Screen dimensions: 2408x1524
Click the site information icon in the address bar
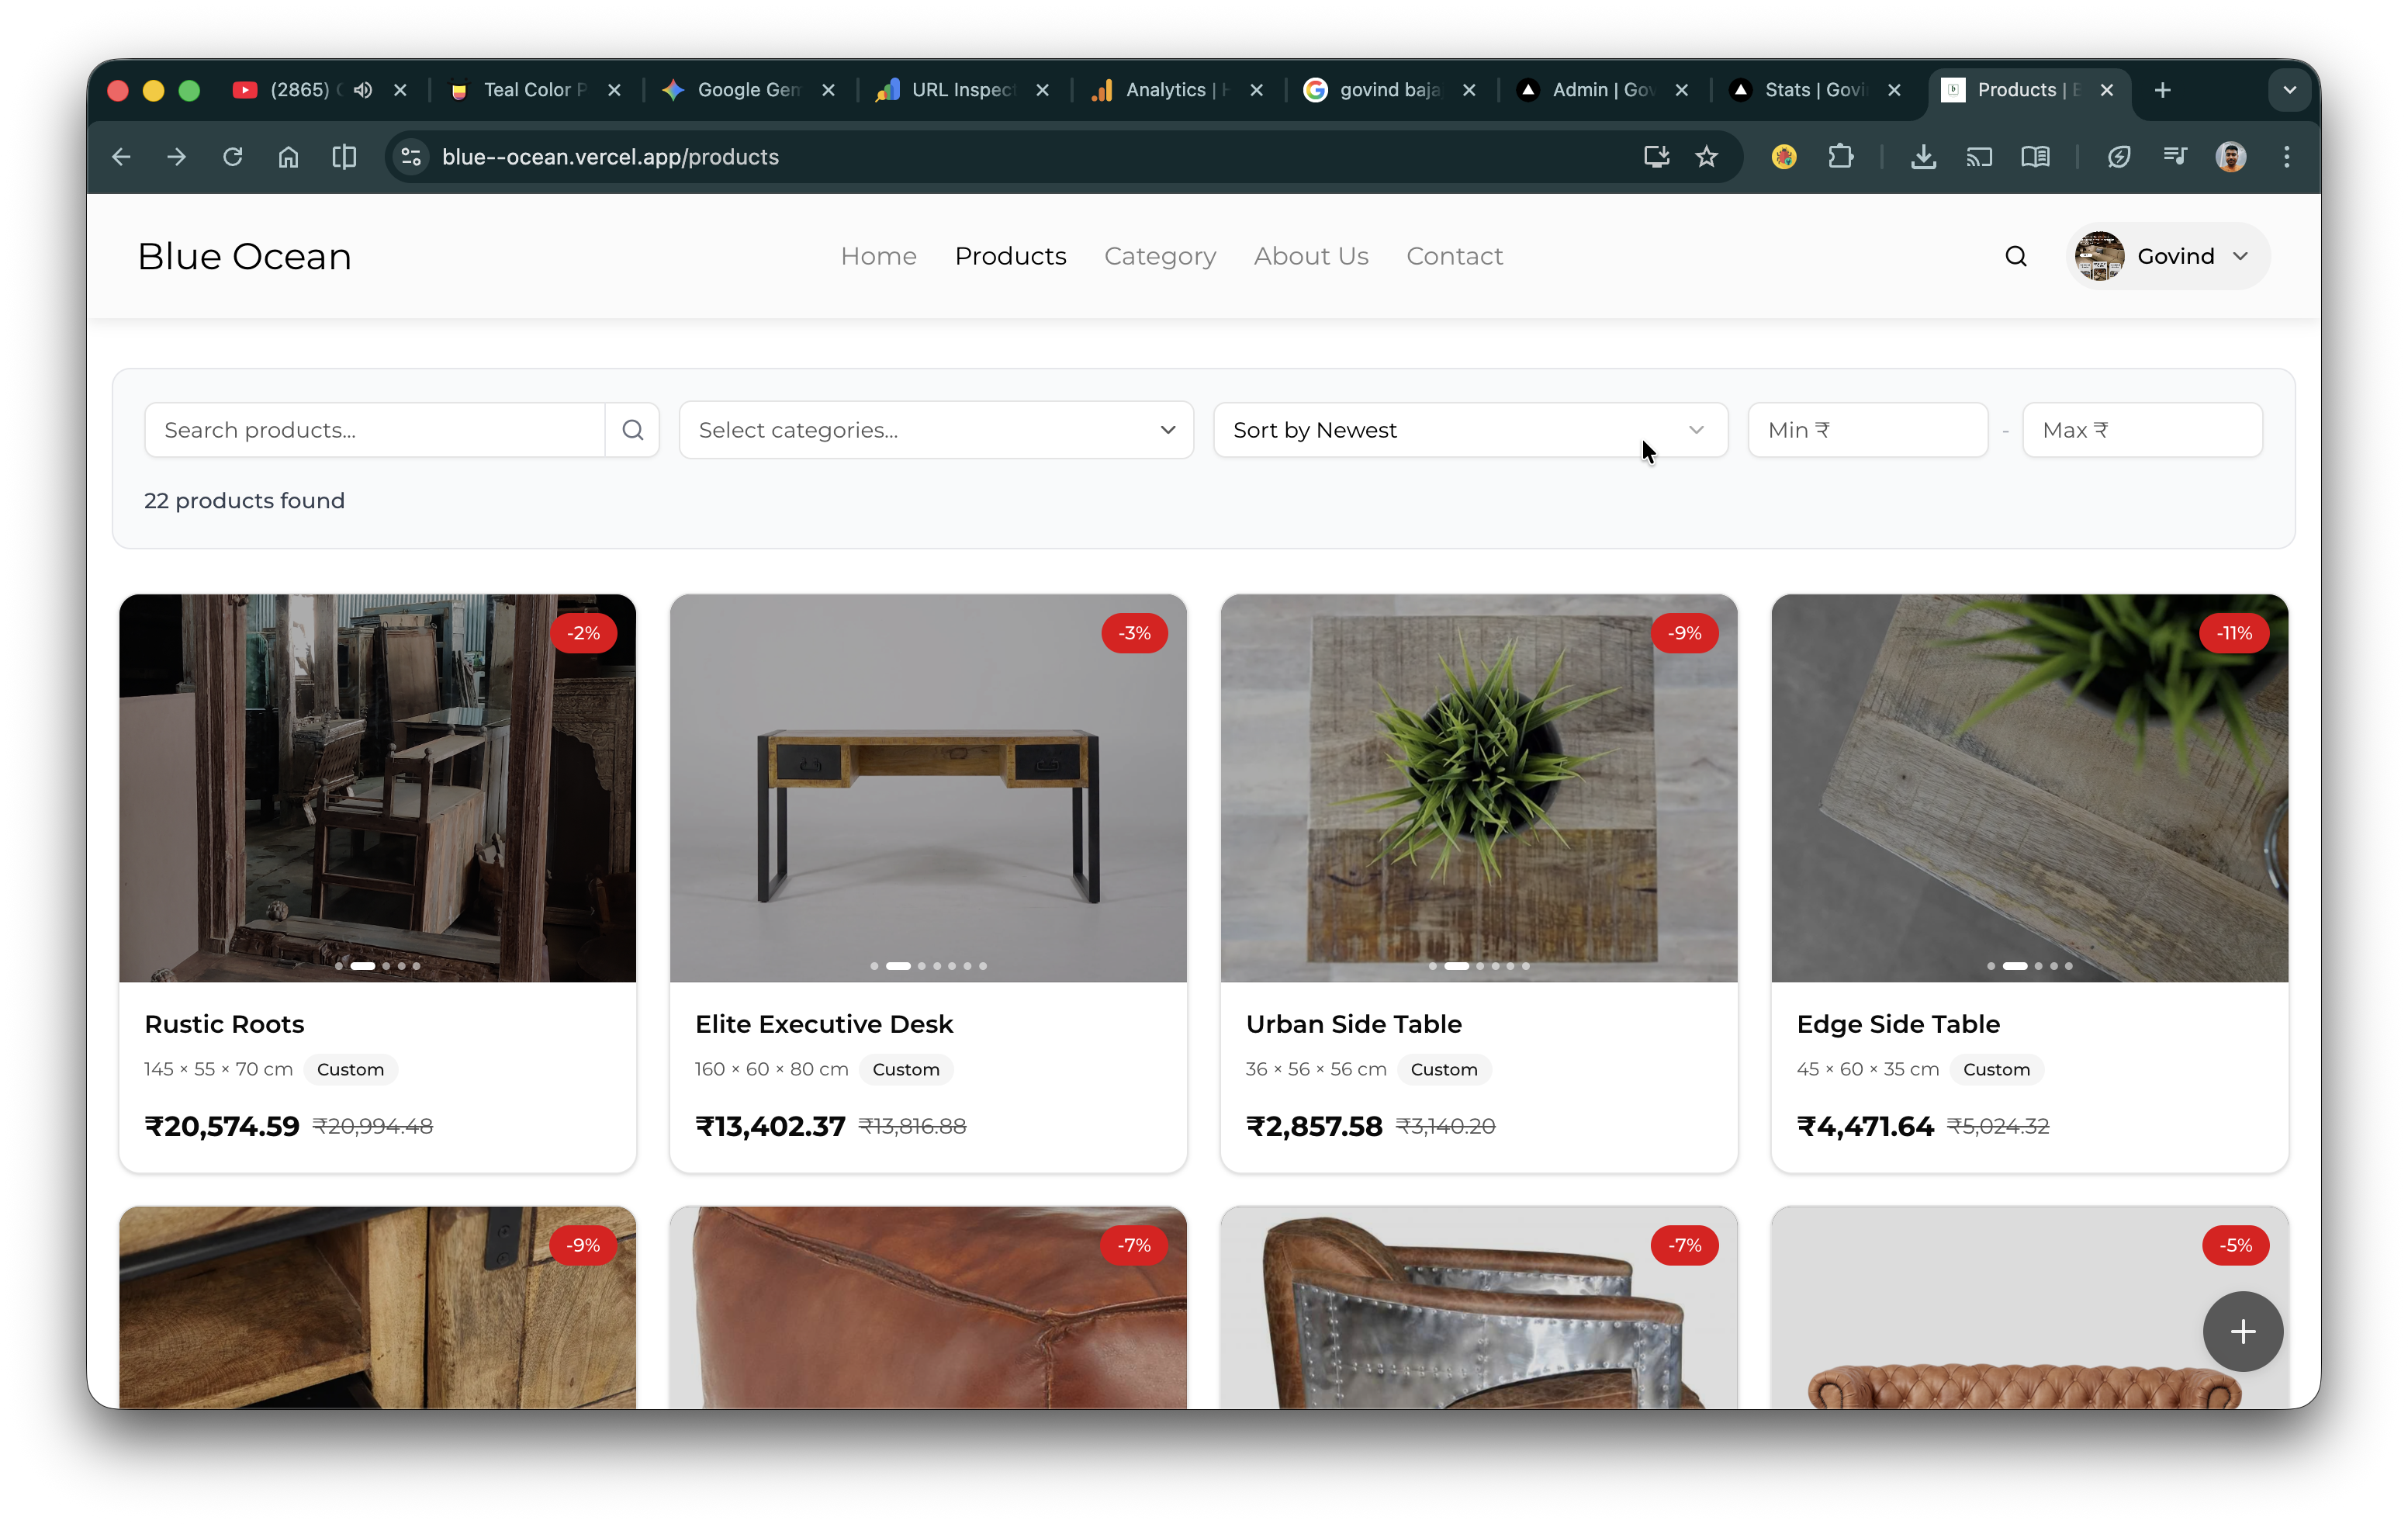pos(410,156)
